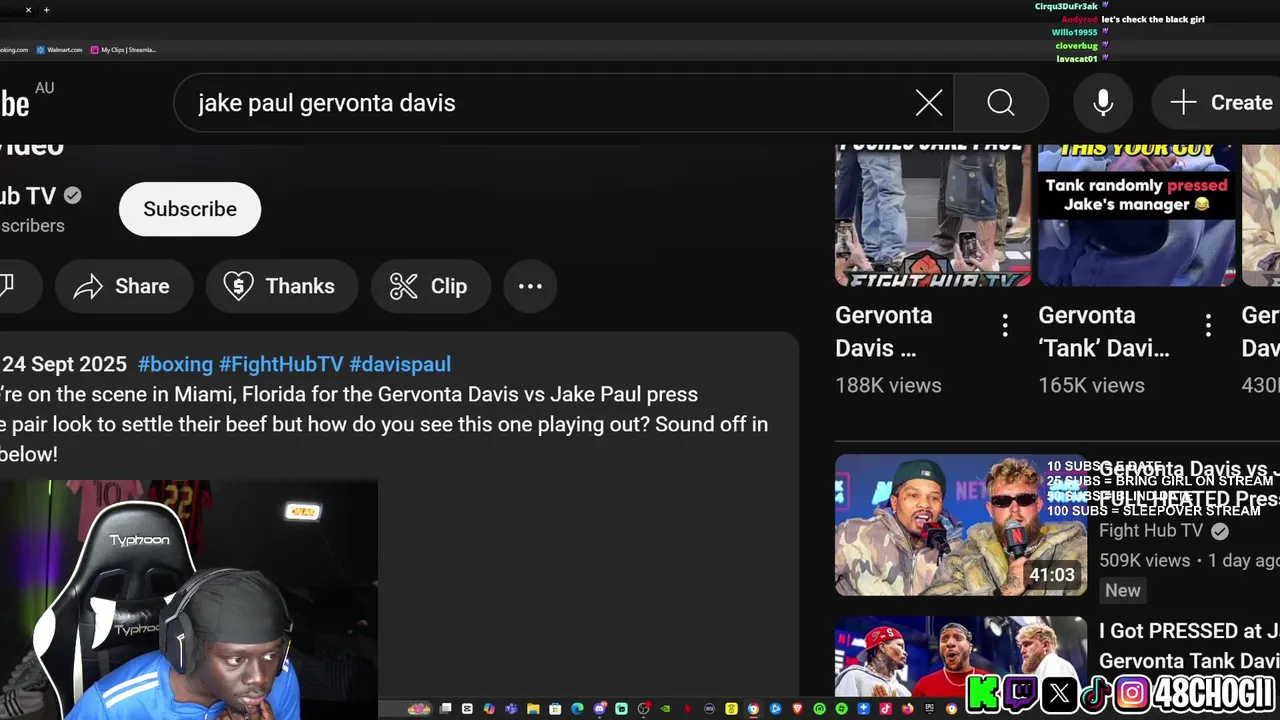Click 'Fight Hub TV' channel name under 41:03 video
1280x720 pixels.
tap(1151, 531)
